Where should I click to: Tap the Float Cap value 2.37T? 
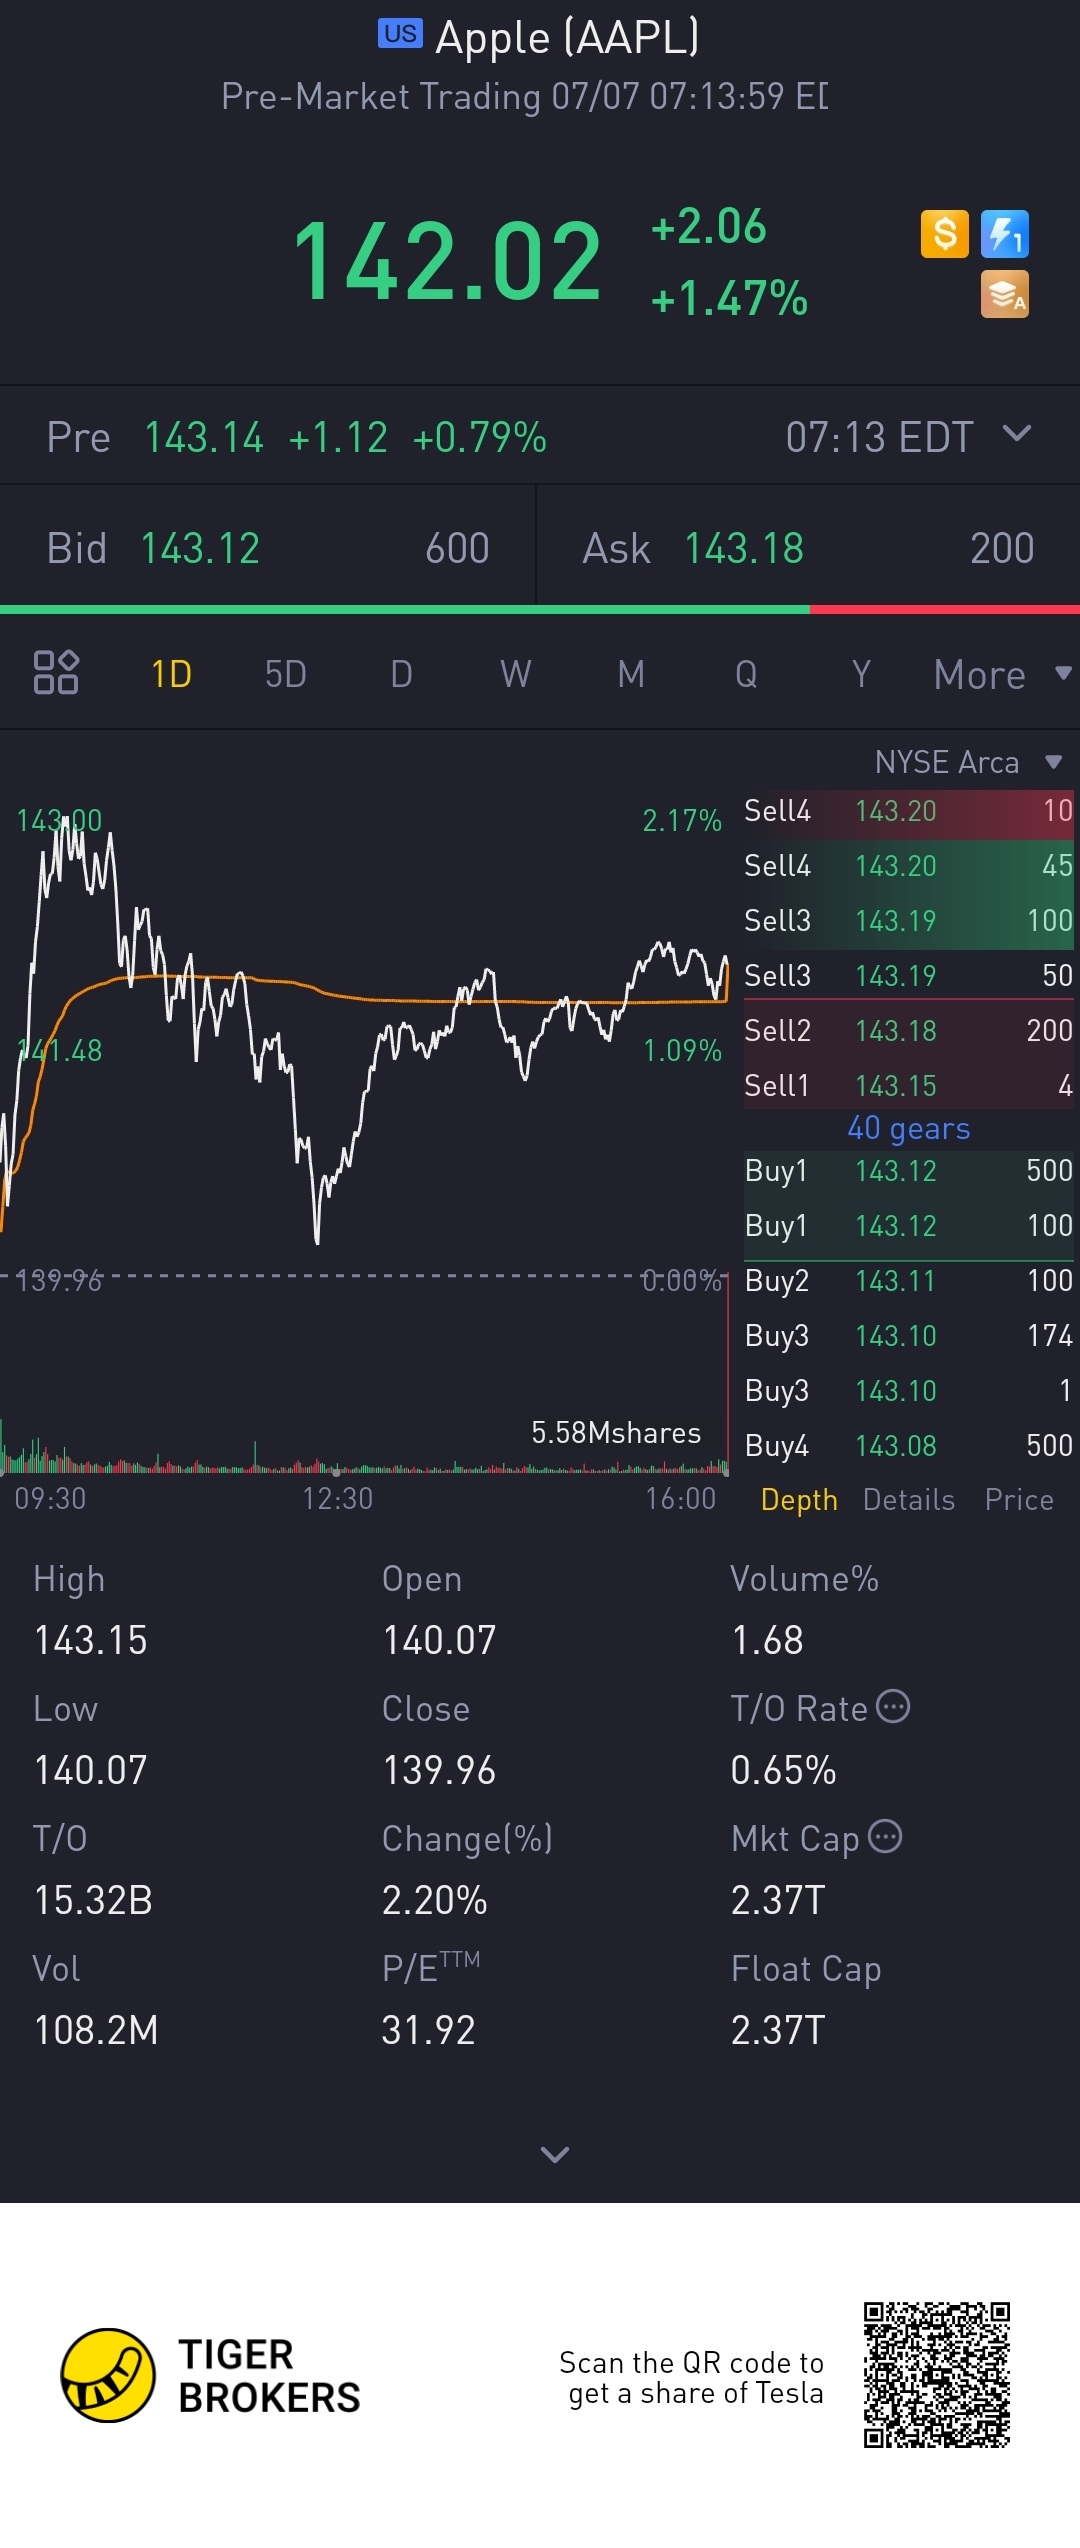[778, 2030]
